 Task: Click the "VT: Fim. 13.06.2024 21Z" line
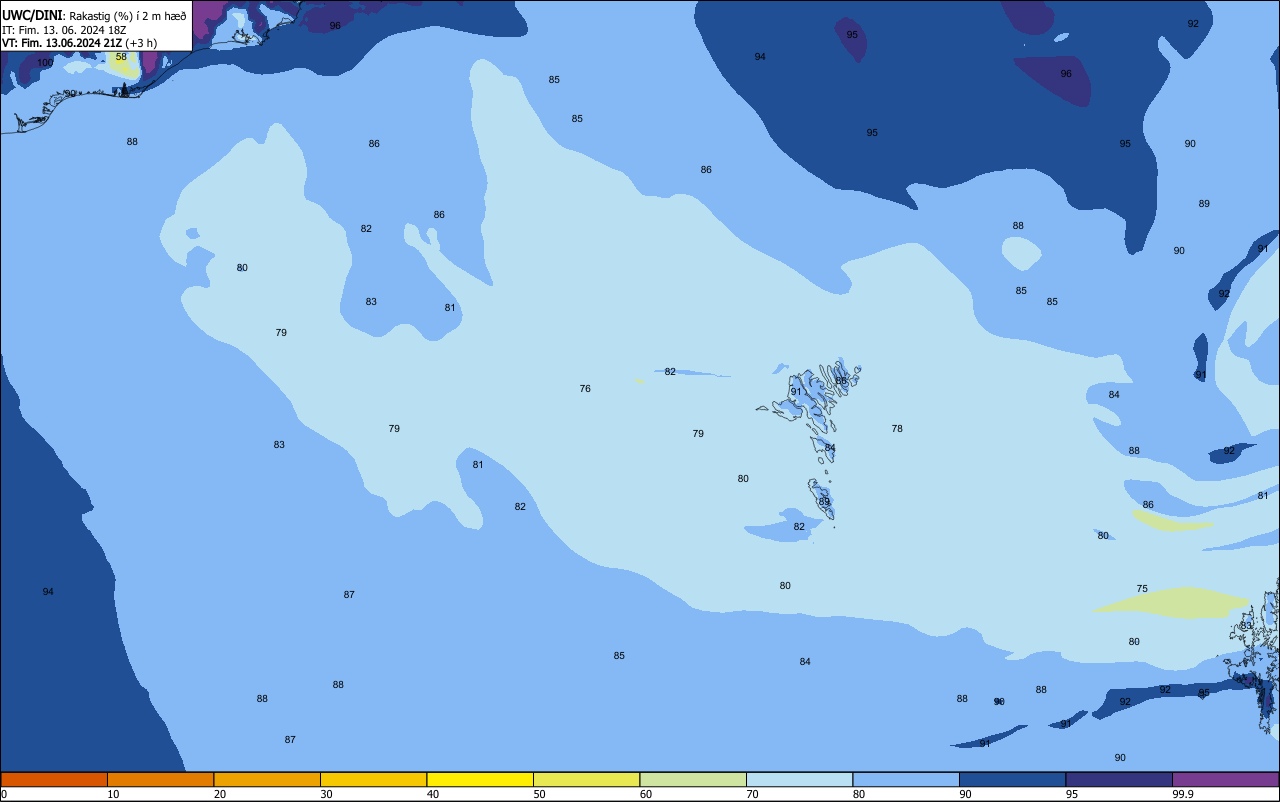tap(62, 43)
